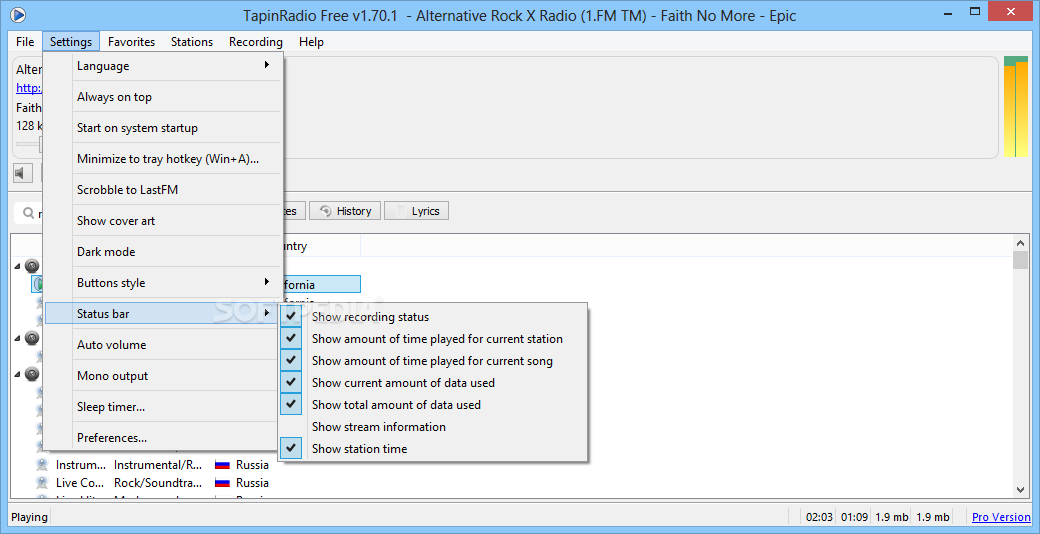Screen dimensions: 1040x534
Task: Click the station list scrollbar down arrow
Action: pyautogui.click(x=1021, y=489)
